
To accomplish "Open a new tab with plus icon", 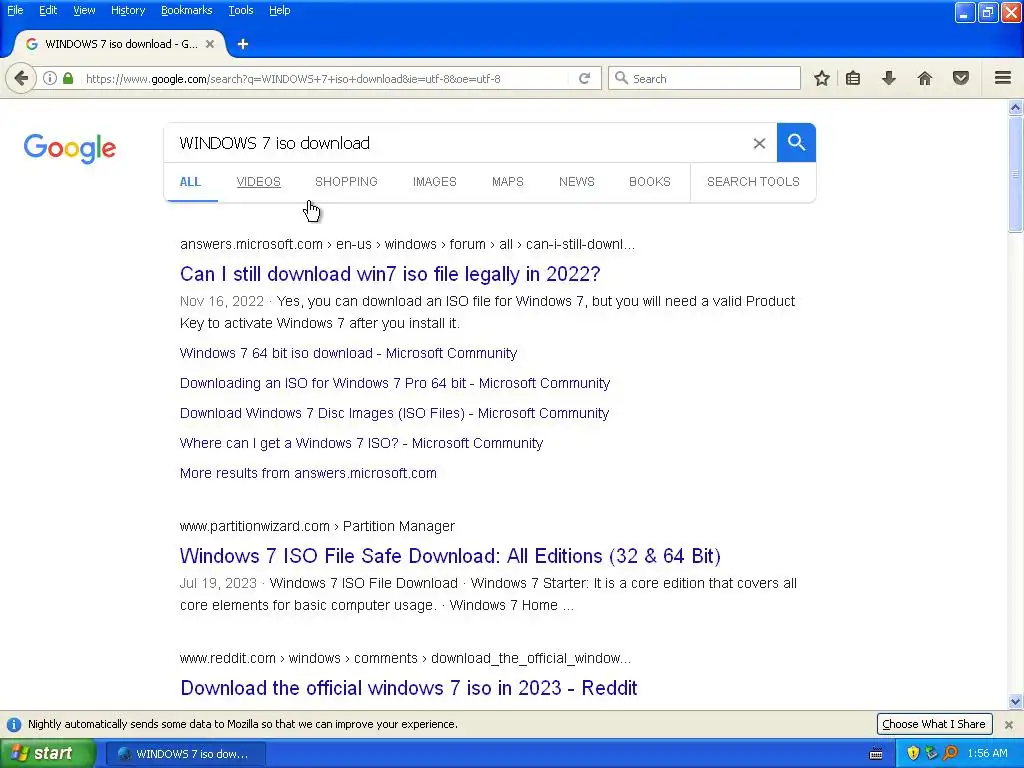I will (x=243, y=44).
